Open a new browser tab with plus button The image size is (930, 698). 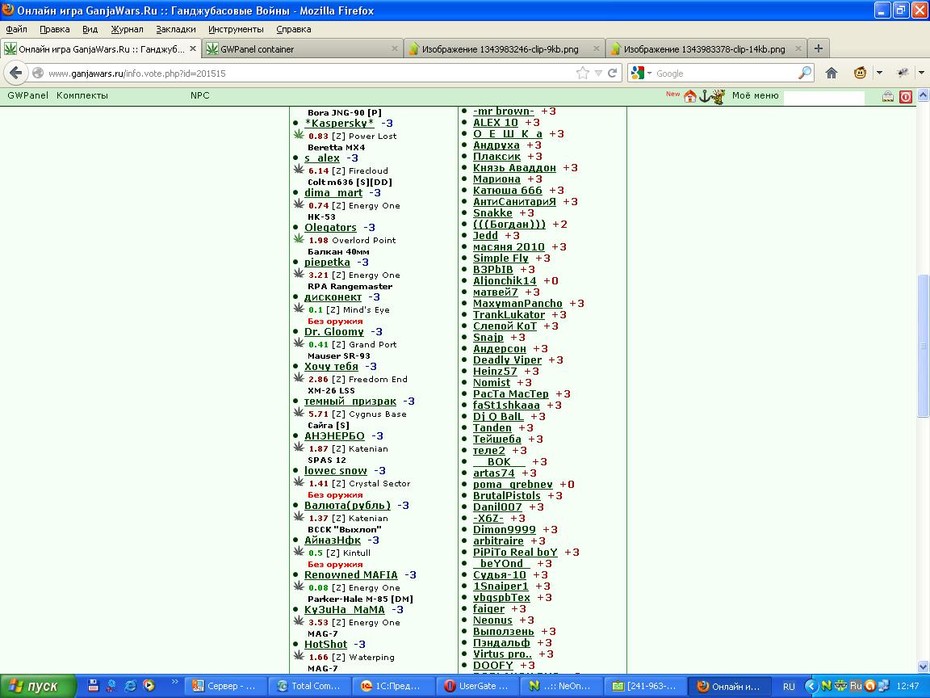[x=818, y=49]
